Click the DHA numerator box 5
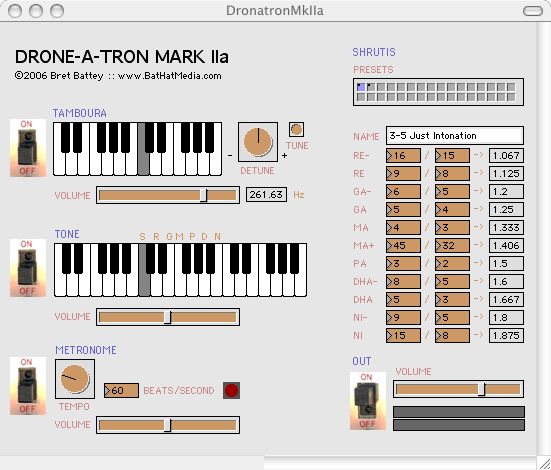Viewport: 551px width, 470px height. tap(403, 300)
